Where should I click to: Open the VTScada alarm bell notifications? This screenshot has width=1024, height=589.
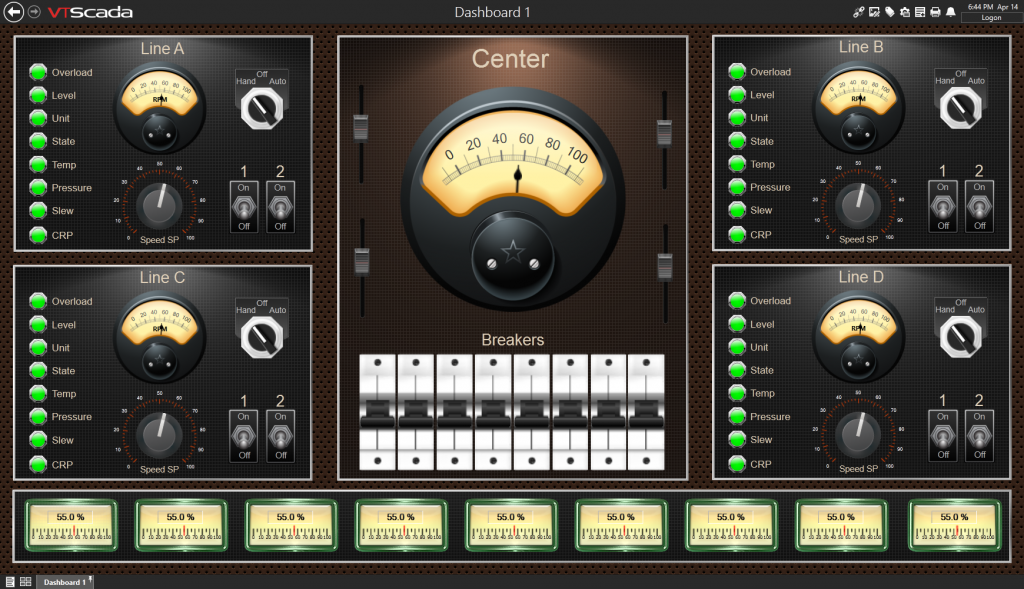click(x=951, y=11)
